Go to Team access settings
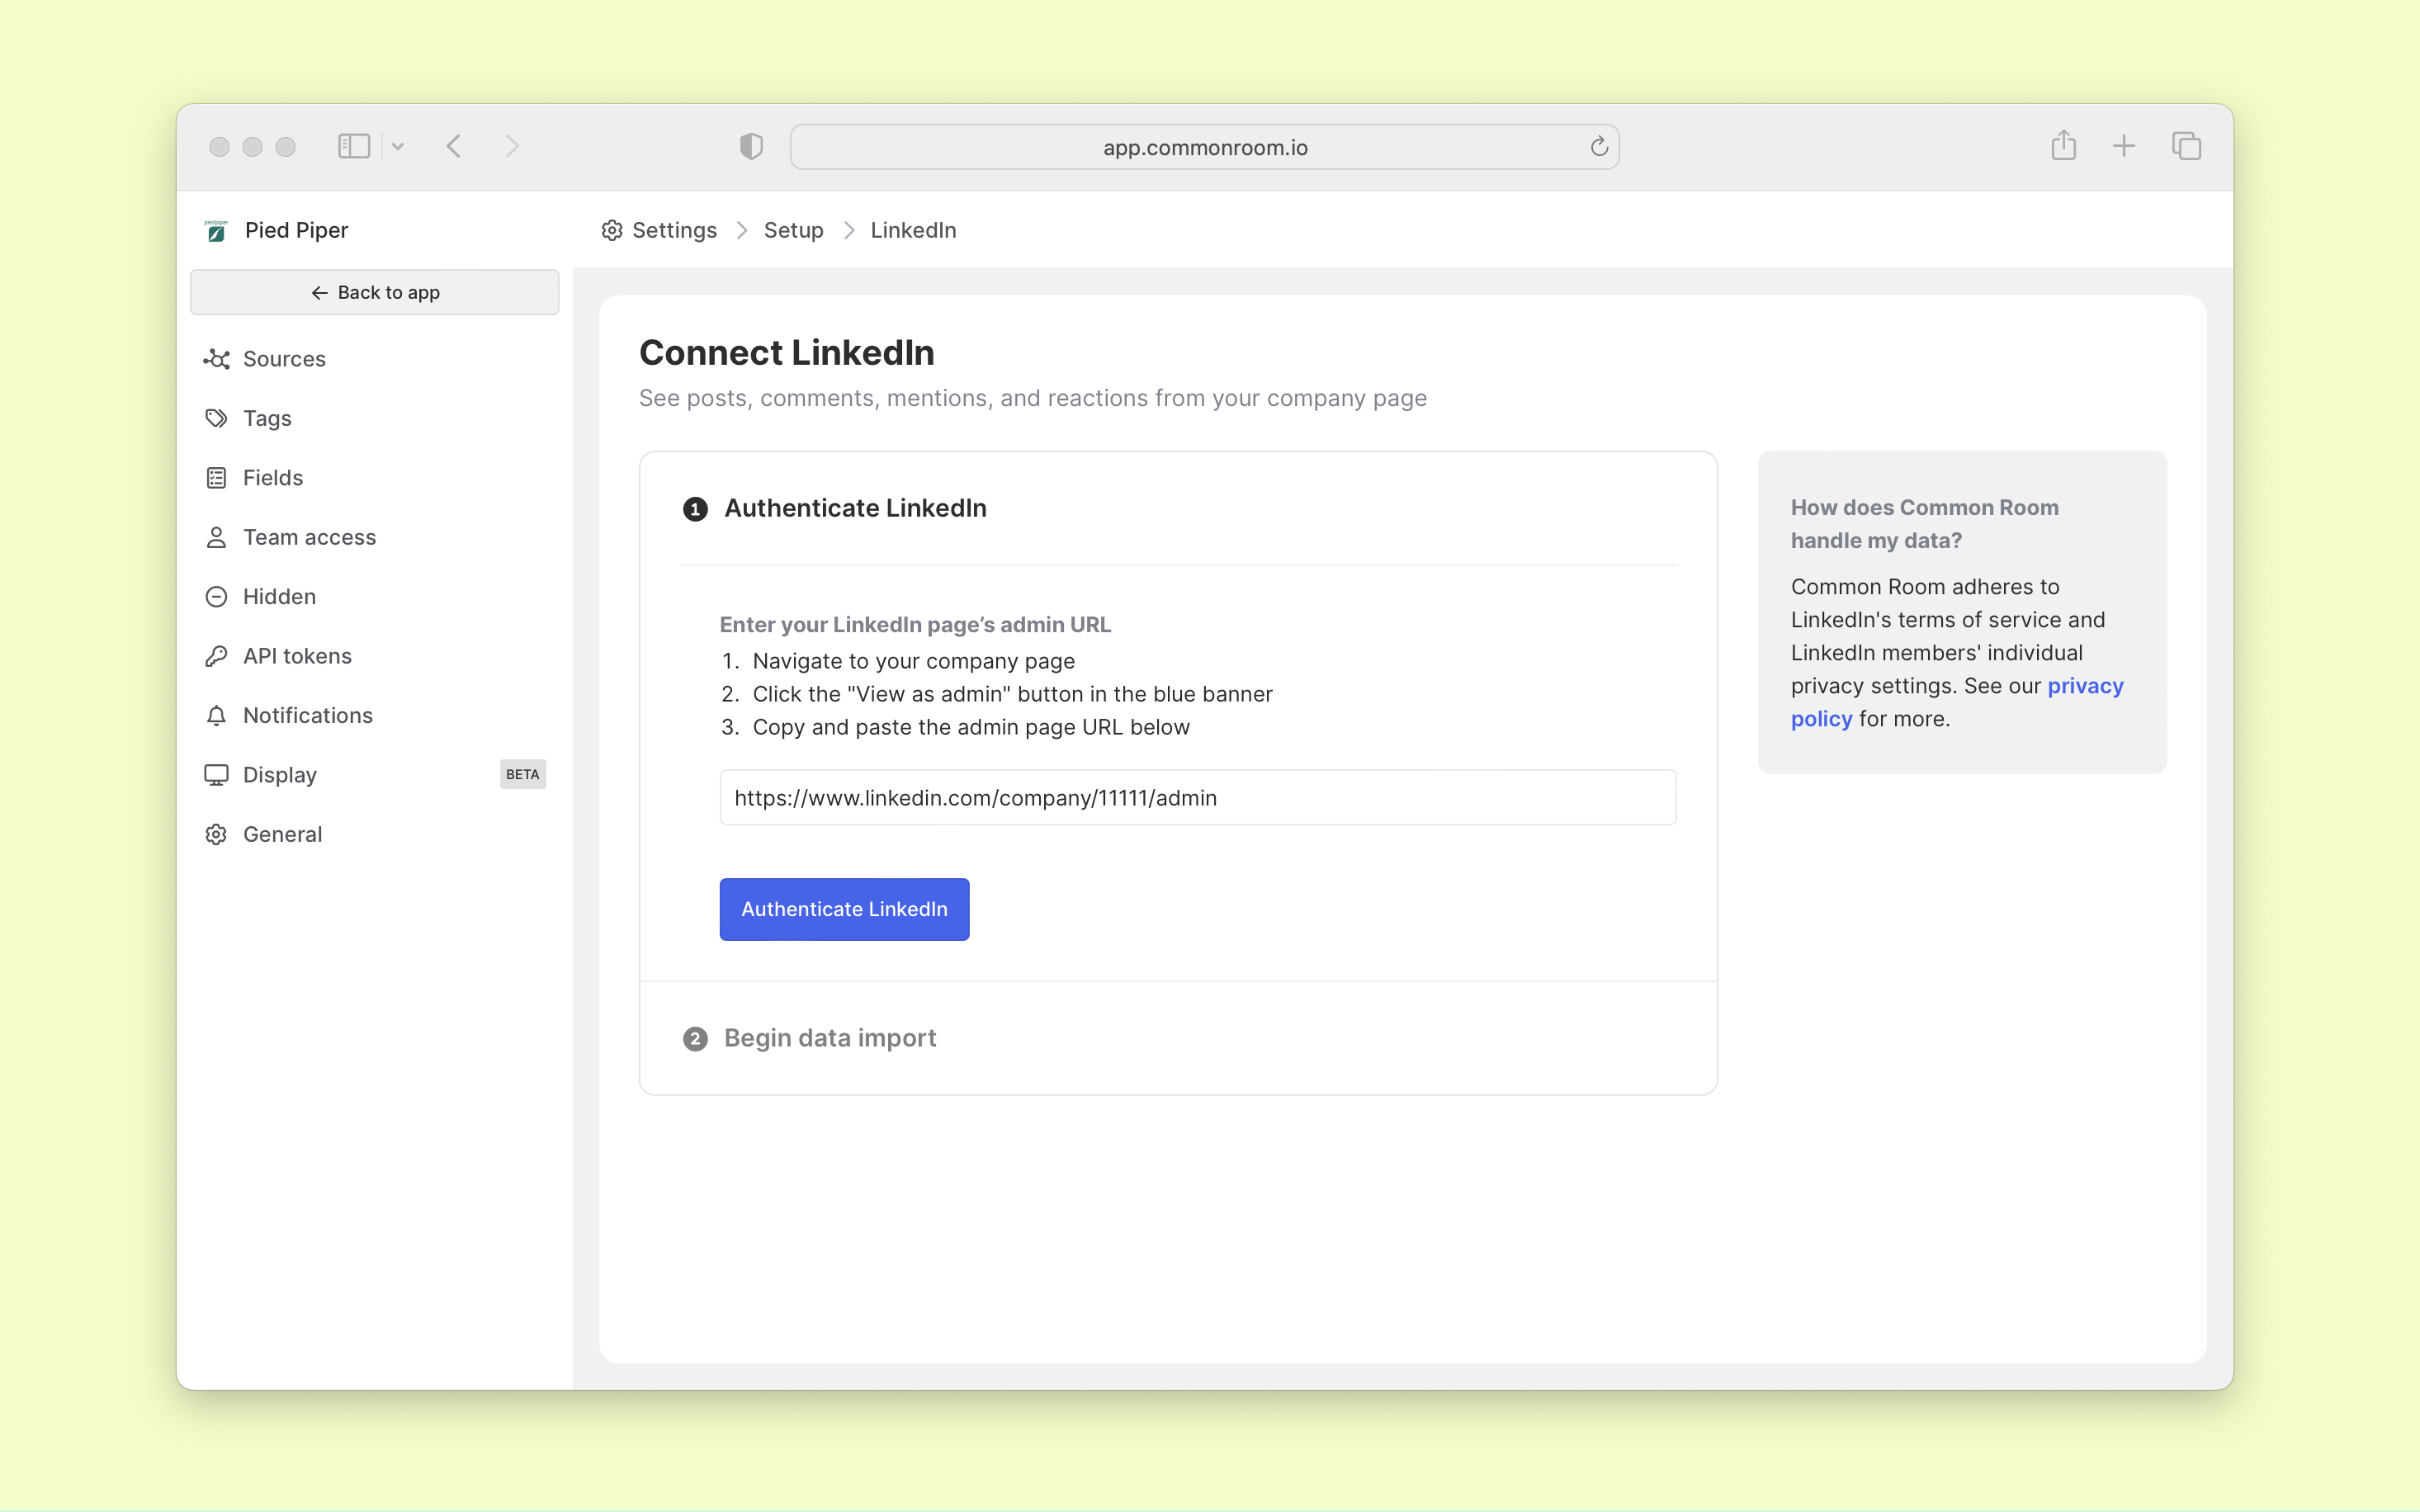Screen dimensions: 2420x1512 coord(308,537)
